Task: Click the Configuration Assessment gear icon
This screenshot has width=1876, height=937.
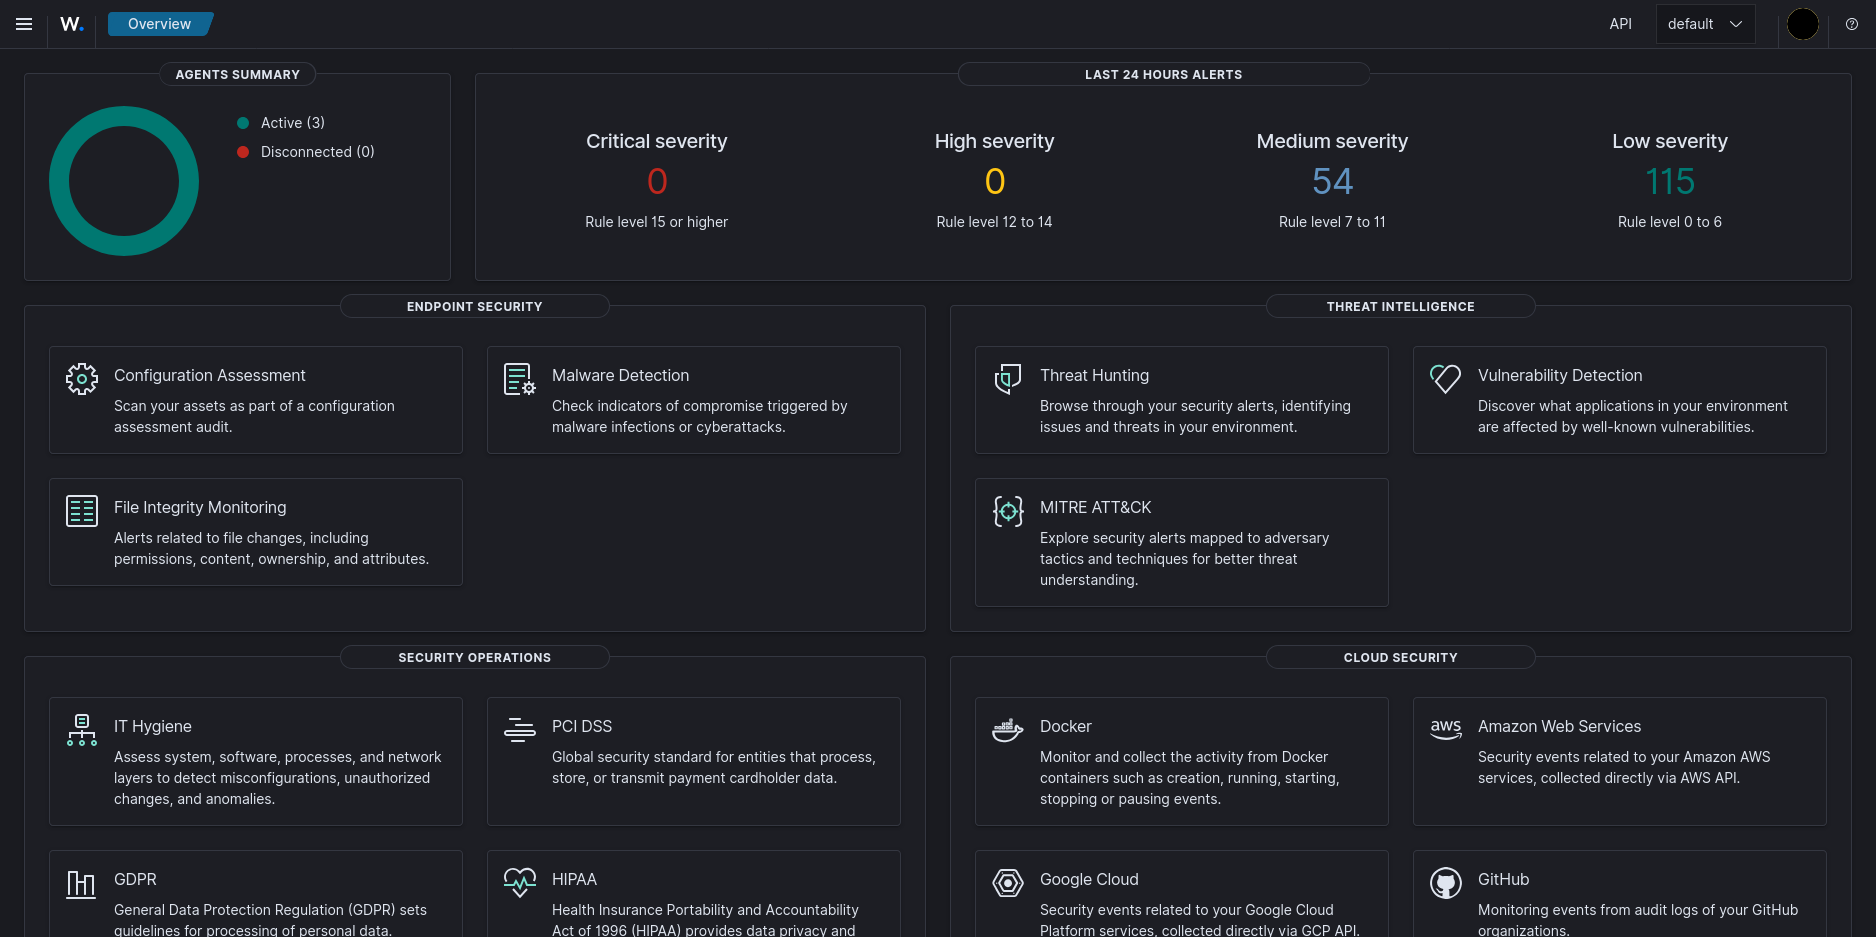Action: (x=82, y=379)
